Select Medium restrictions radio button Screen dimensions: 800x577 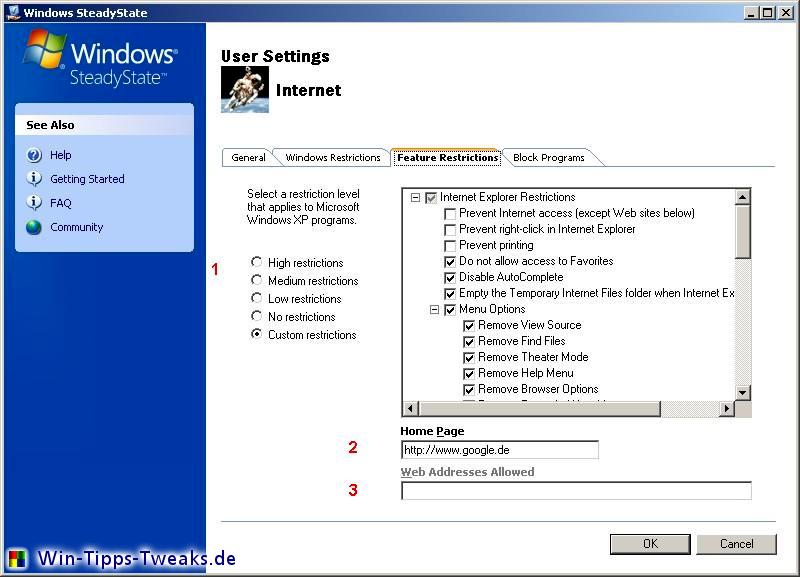point(257,280)
